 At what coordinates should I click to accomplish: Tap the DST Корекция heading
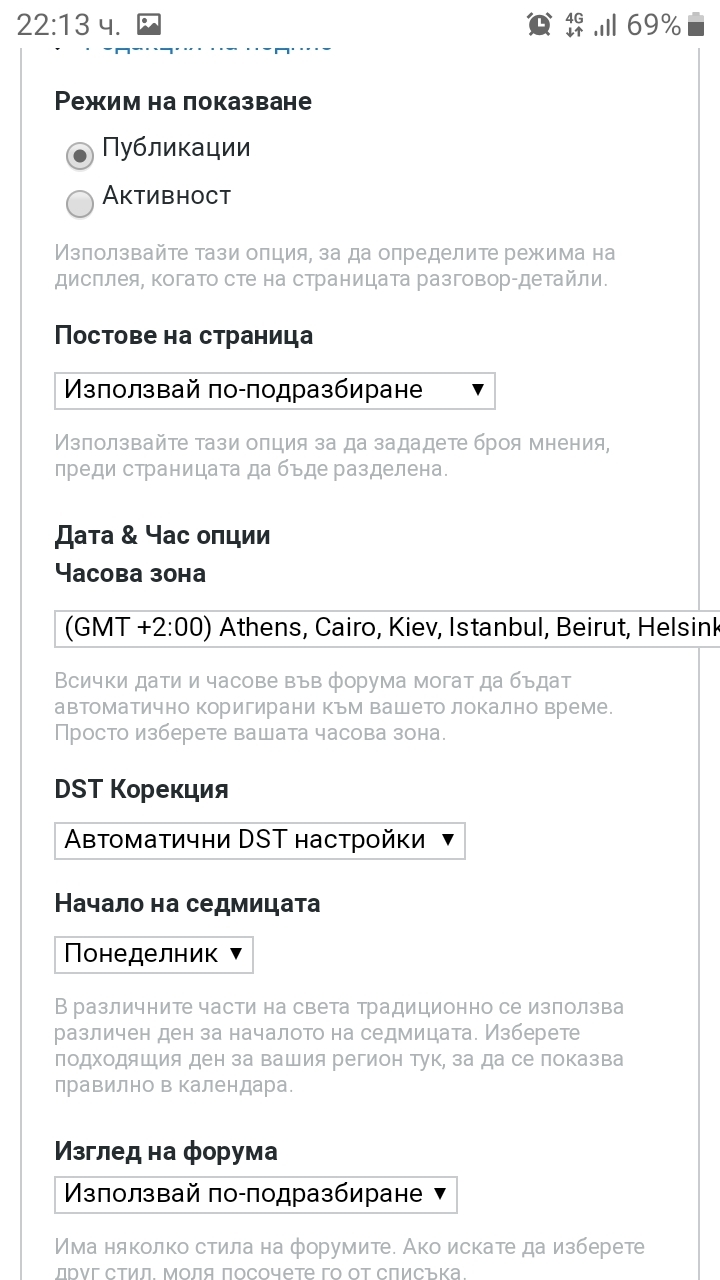pos(141,789)
